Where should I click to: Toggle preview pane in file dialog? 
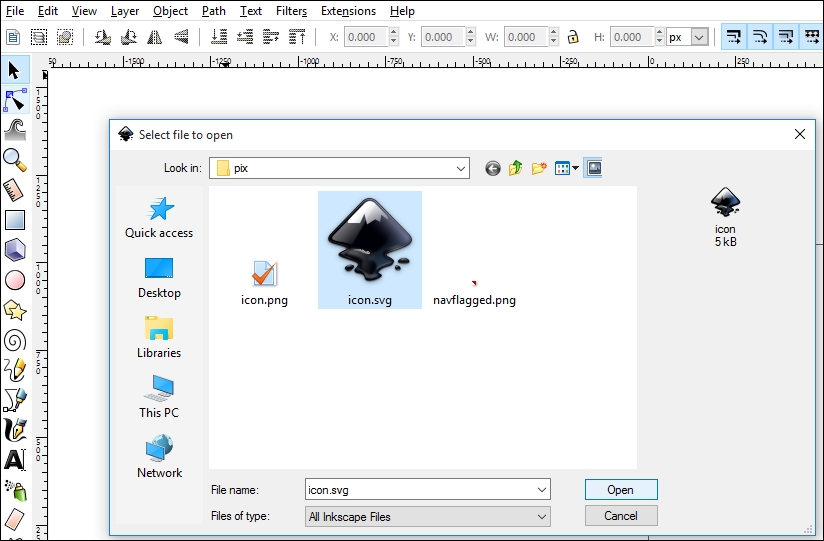point(593,168)
